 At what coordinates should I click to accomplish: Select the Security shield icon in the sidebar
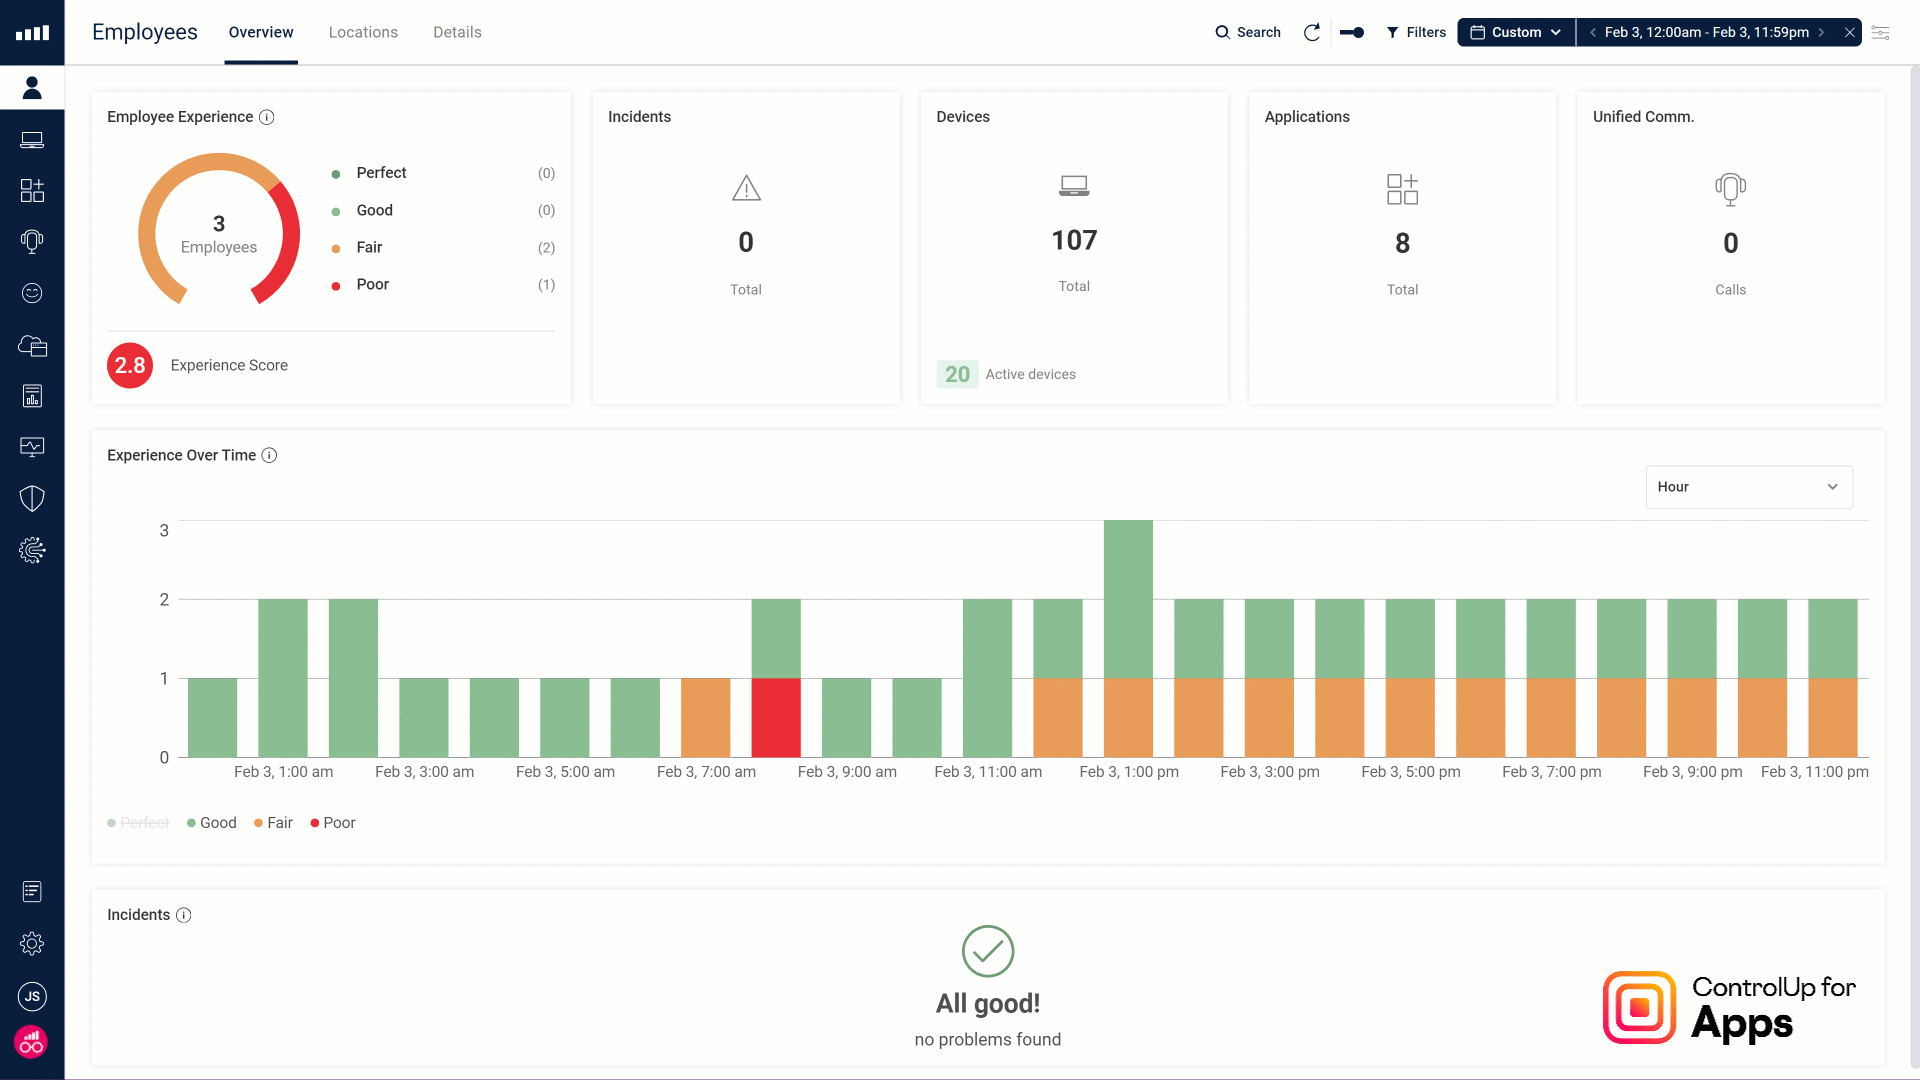coord(33,498)
